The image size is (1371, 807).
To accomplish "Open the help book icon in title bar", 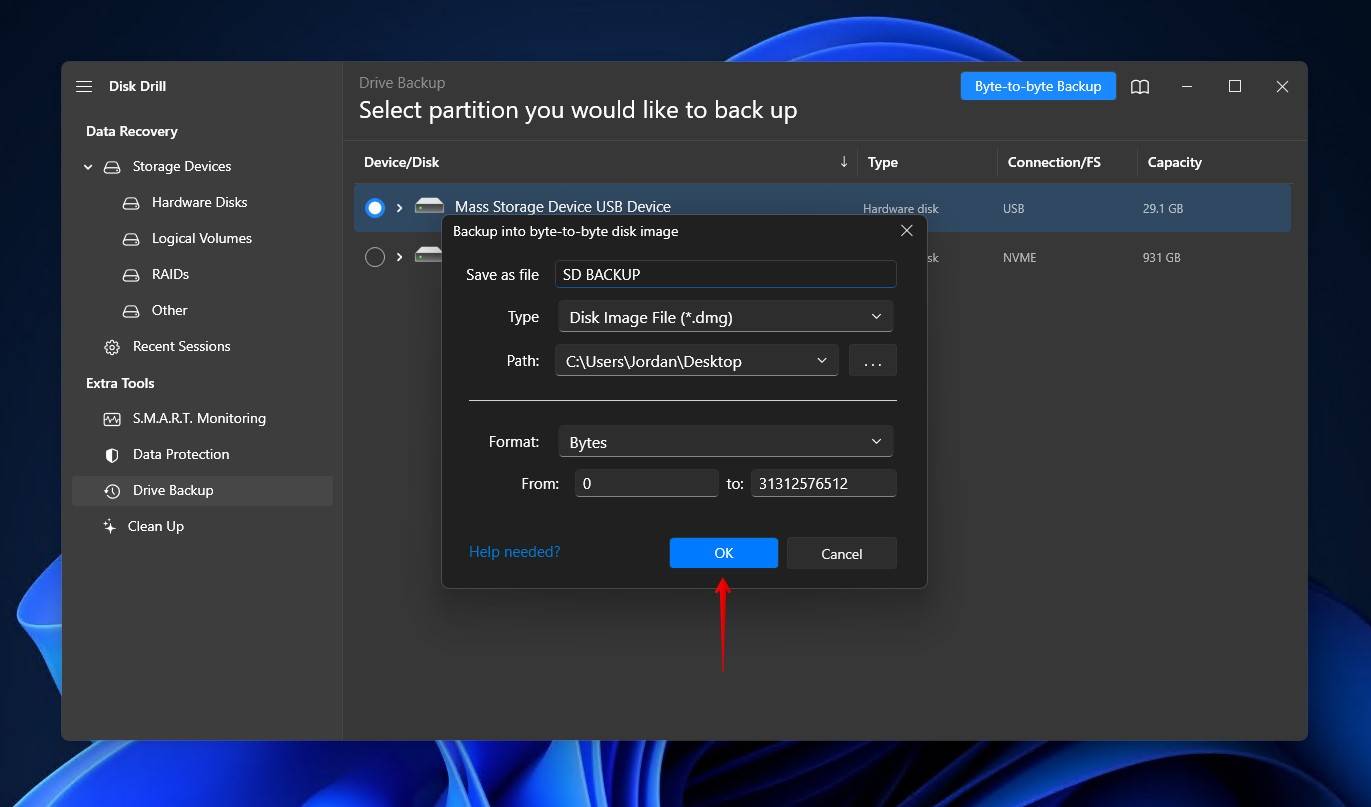I will [x=1140, y=87].
